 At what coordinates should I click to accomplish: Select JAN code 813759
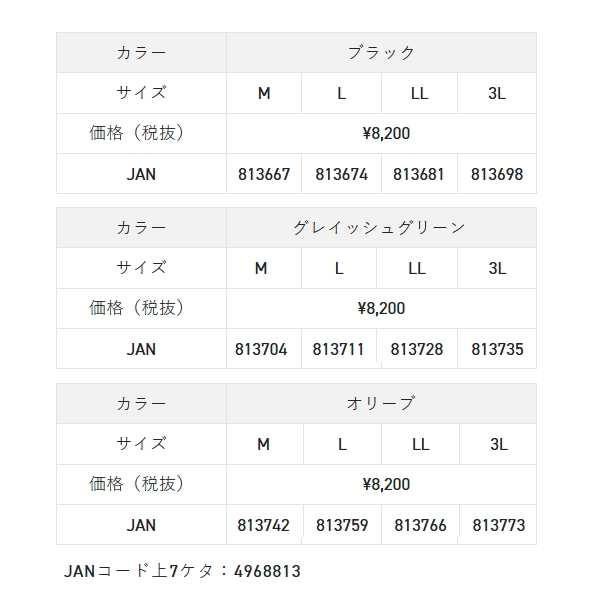tap(341, 525)
